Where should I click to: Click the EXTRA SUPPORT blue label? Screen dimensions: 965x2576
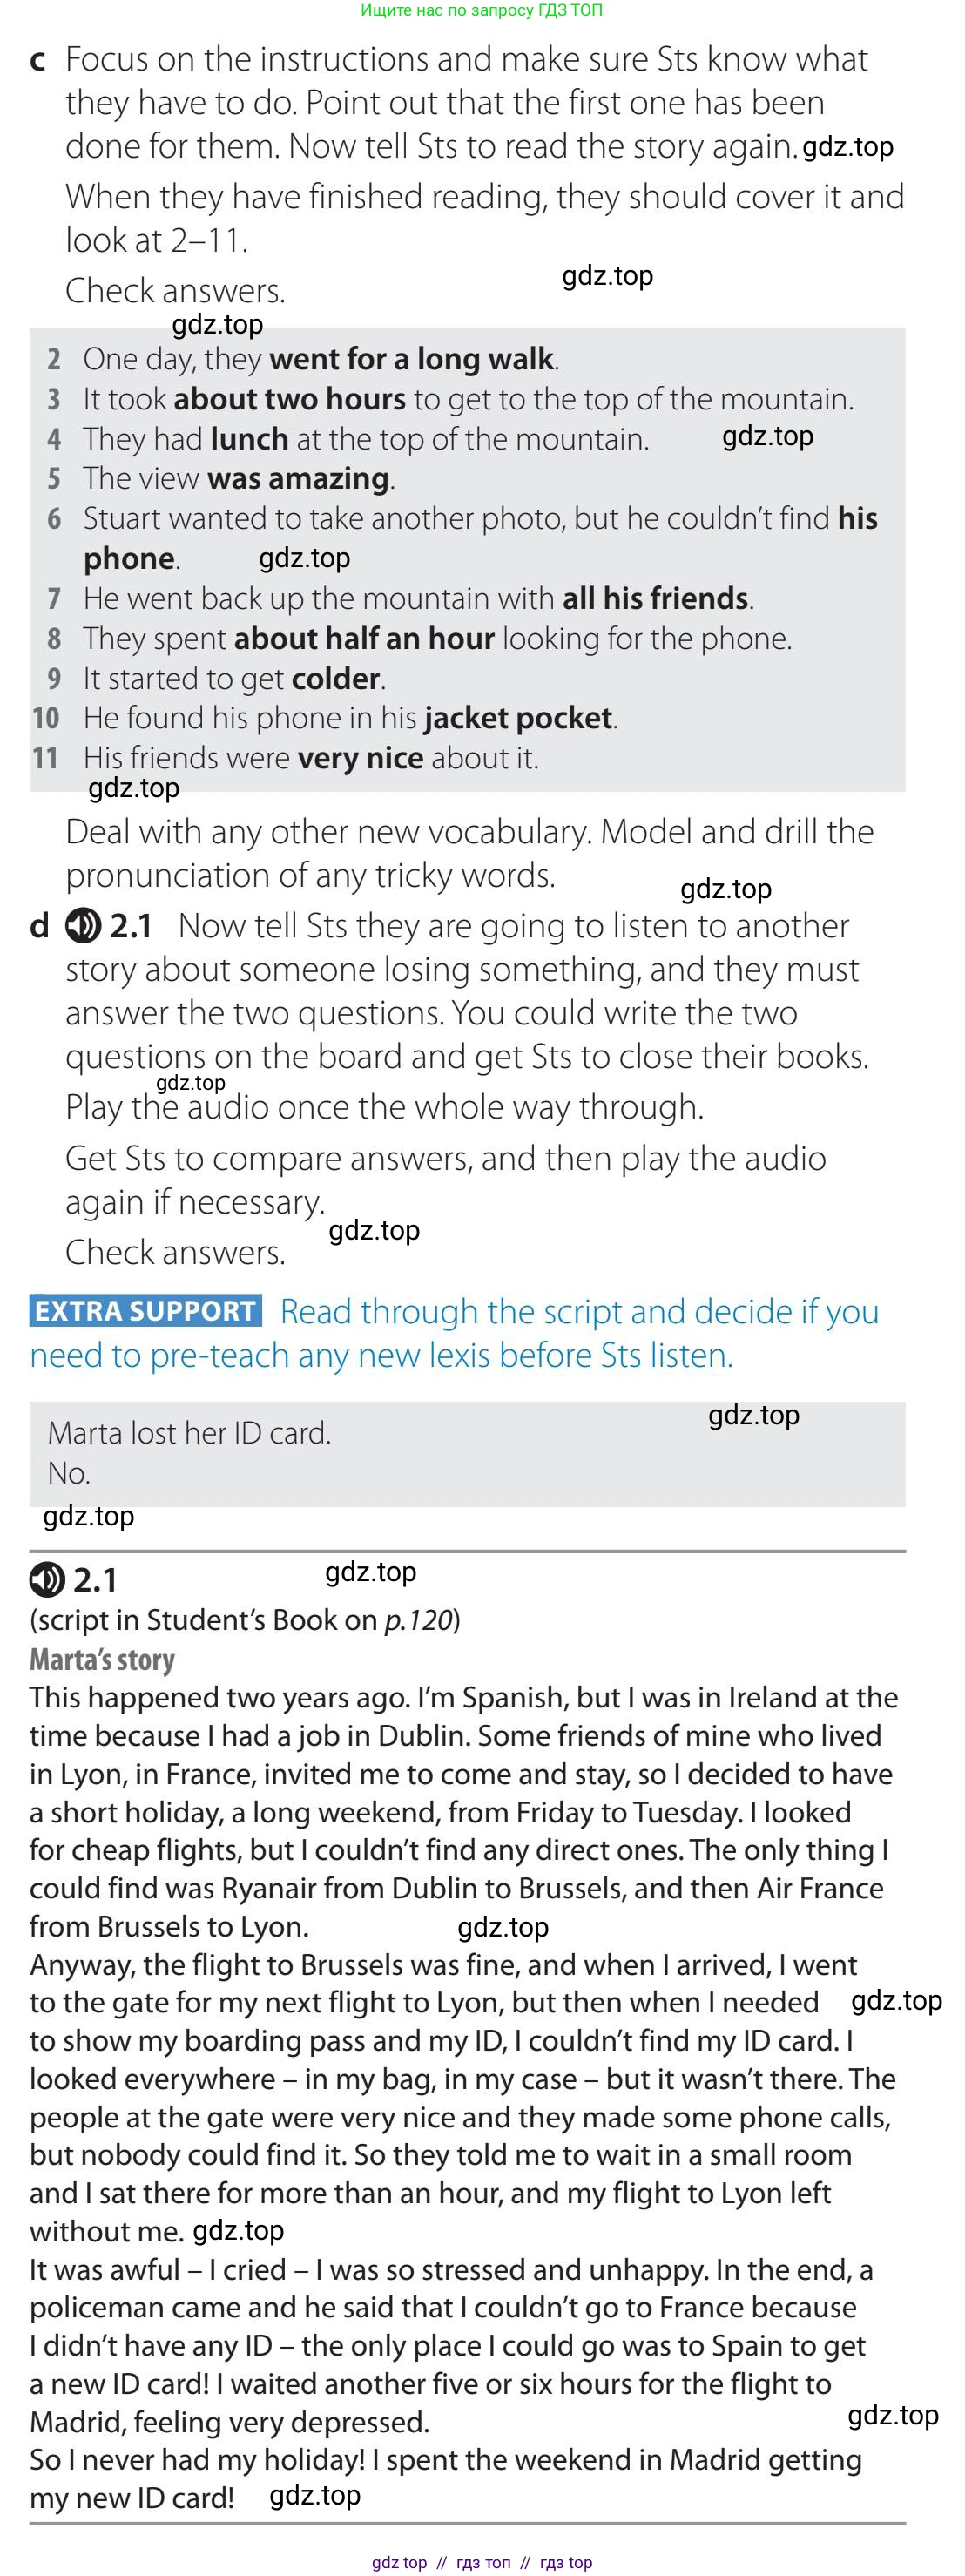coord(146,1310)
